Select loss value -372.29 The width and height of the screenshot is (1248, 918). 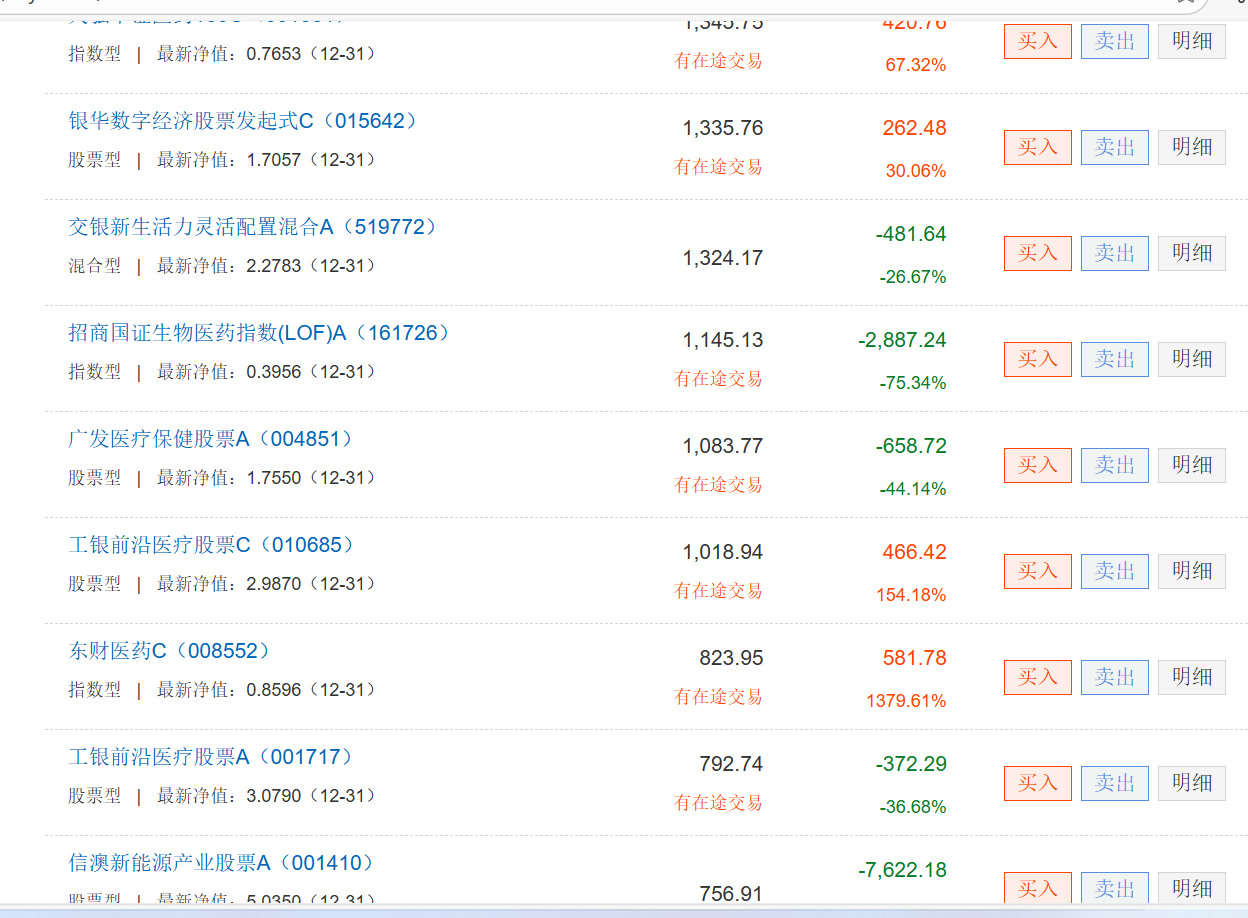(x=911, y=764)
